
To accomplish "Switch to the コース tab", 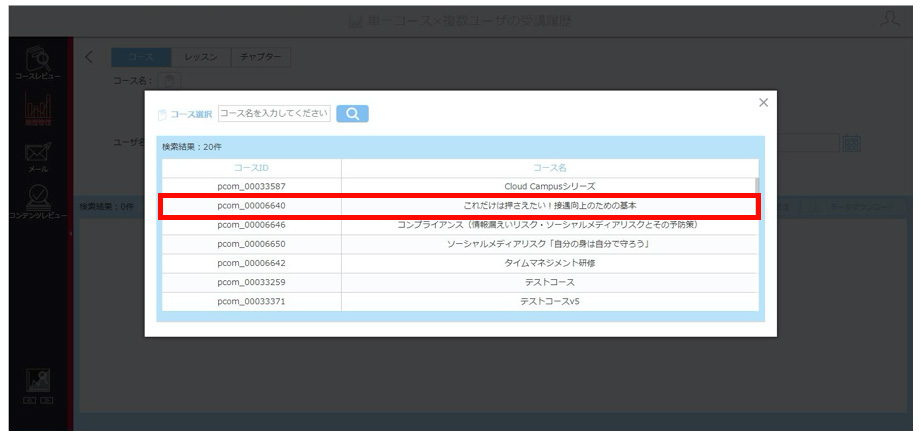I will tap(141, 57).
